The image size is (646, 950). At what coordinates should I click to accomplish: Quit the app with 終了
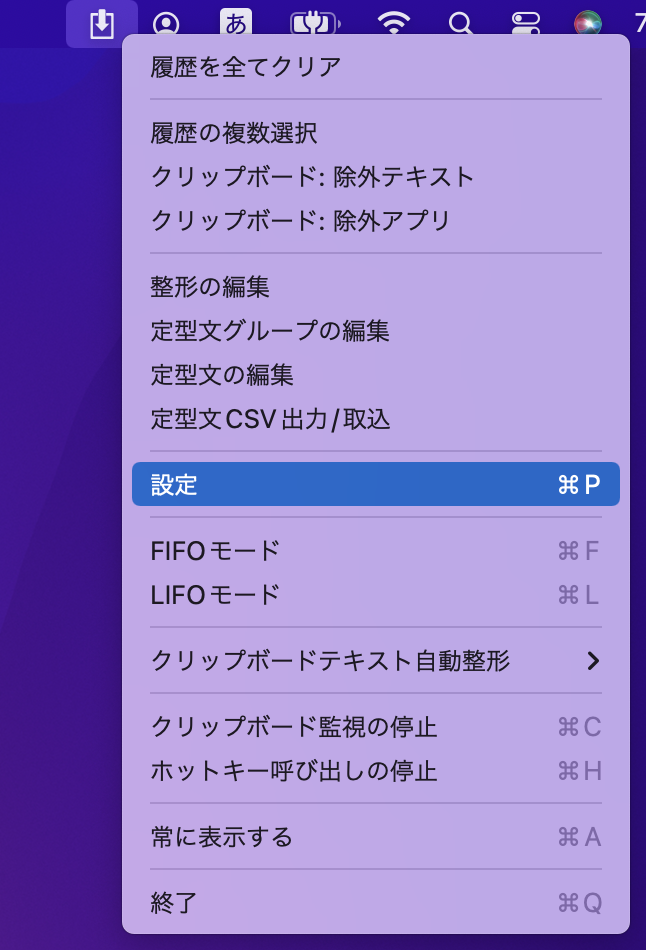(376, 903)
